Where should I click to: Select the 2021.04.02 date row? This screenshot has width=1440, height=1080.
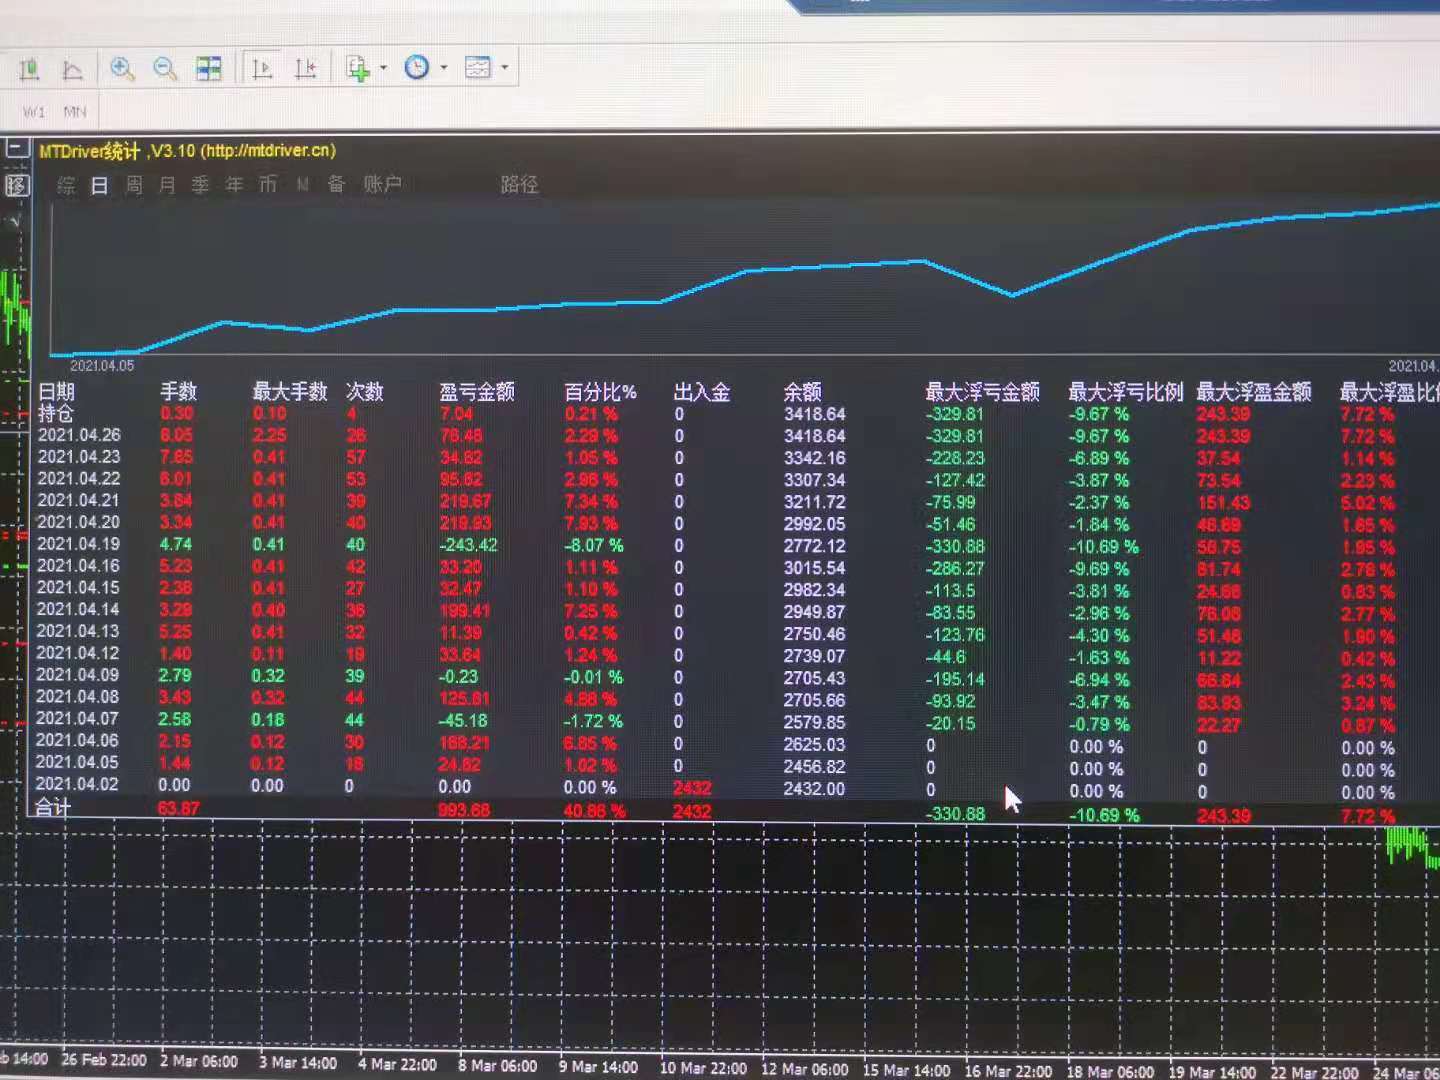point(77,784)
